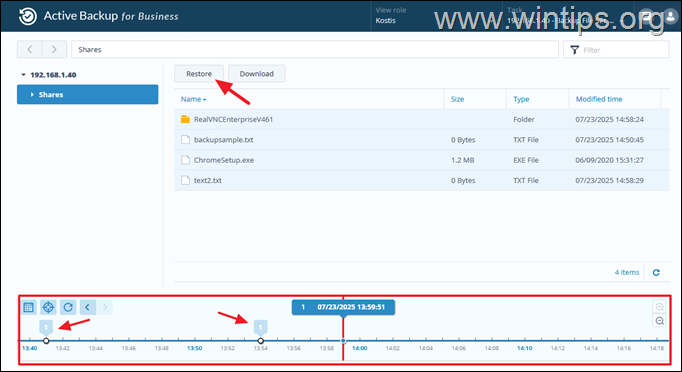
Task: Select the backup version marker at 13:54
Action: coord(261,327)
